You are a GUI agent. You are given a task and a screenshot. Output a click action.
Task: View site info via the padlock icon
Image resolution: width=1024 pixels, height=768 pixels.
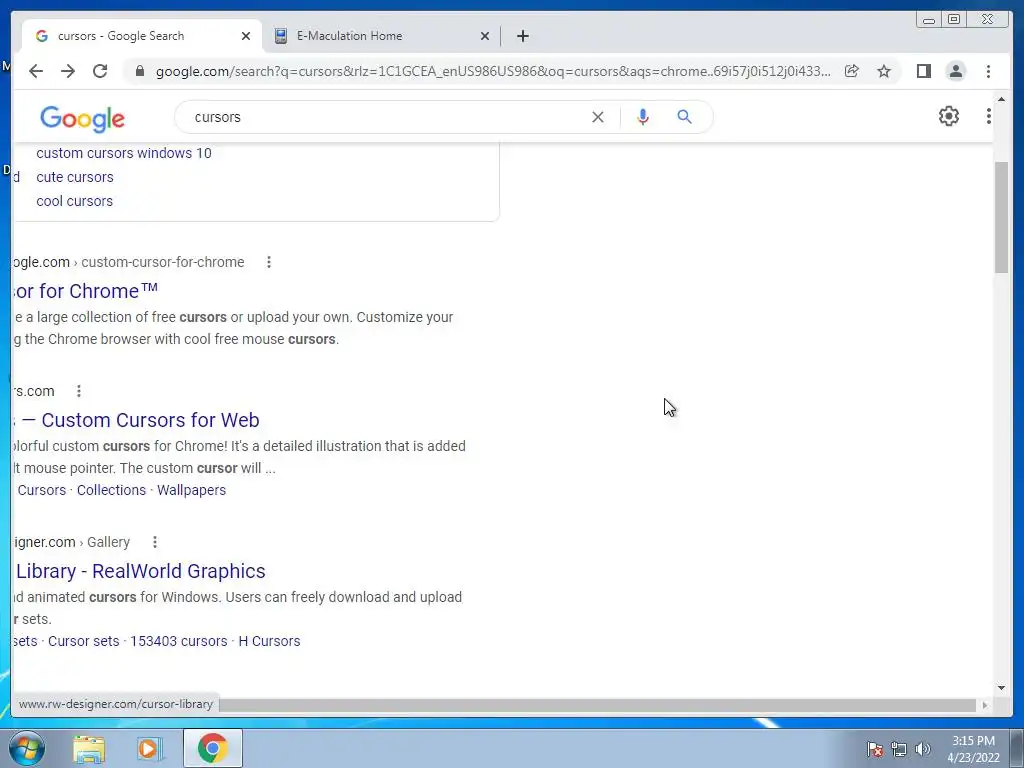140,71
